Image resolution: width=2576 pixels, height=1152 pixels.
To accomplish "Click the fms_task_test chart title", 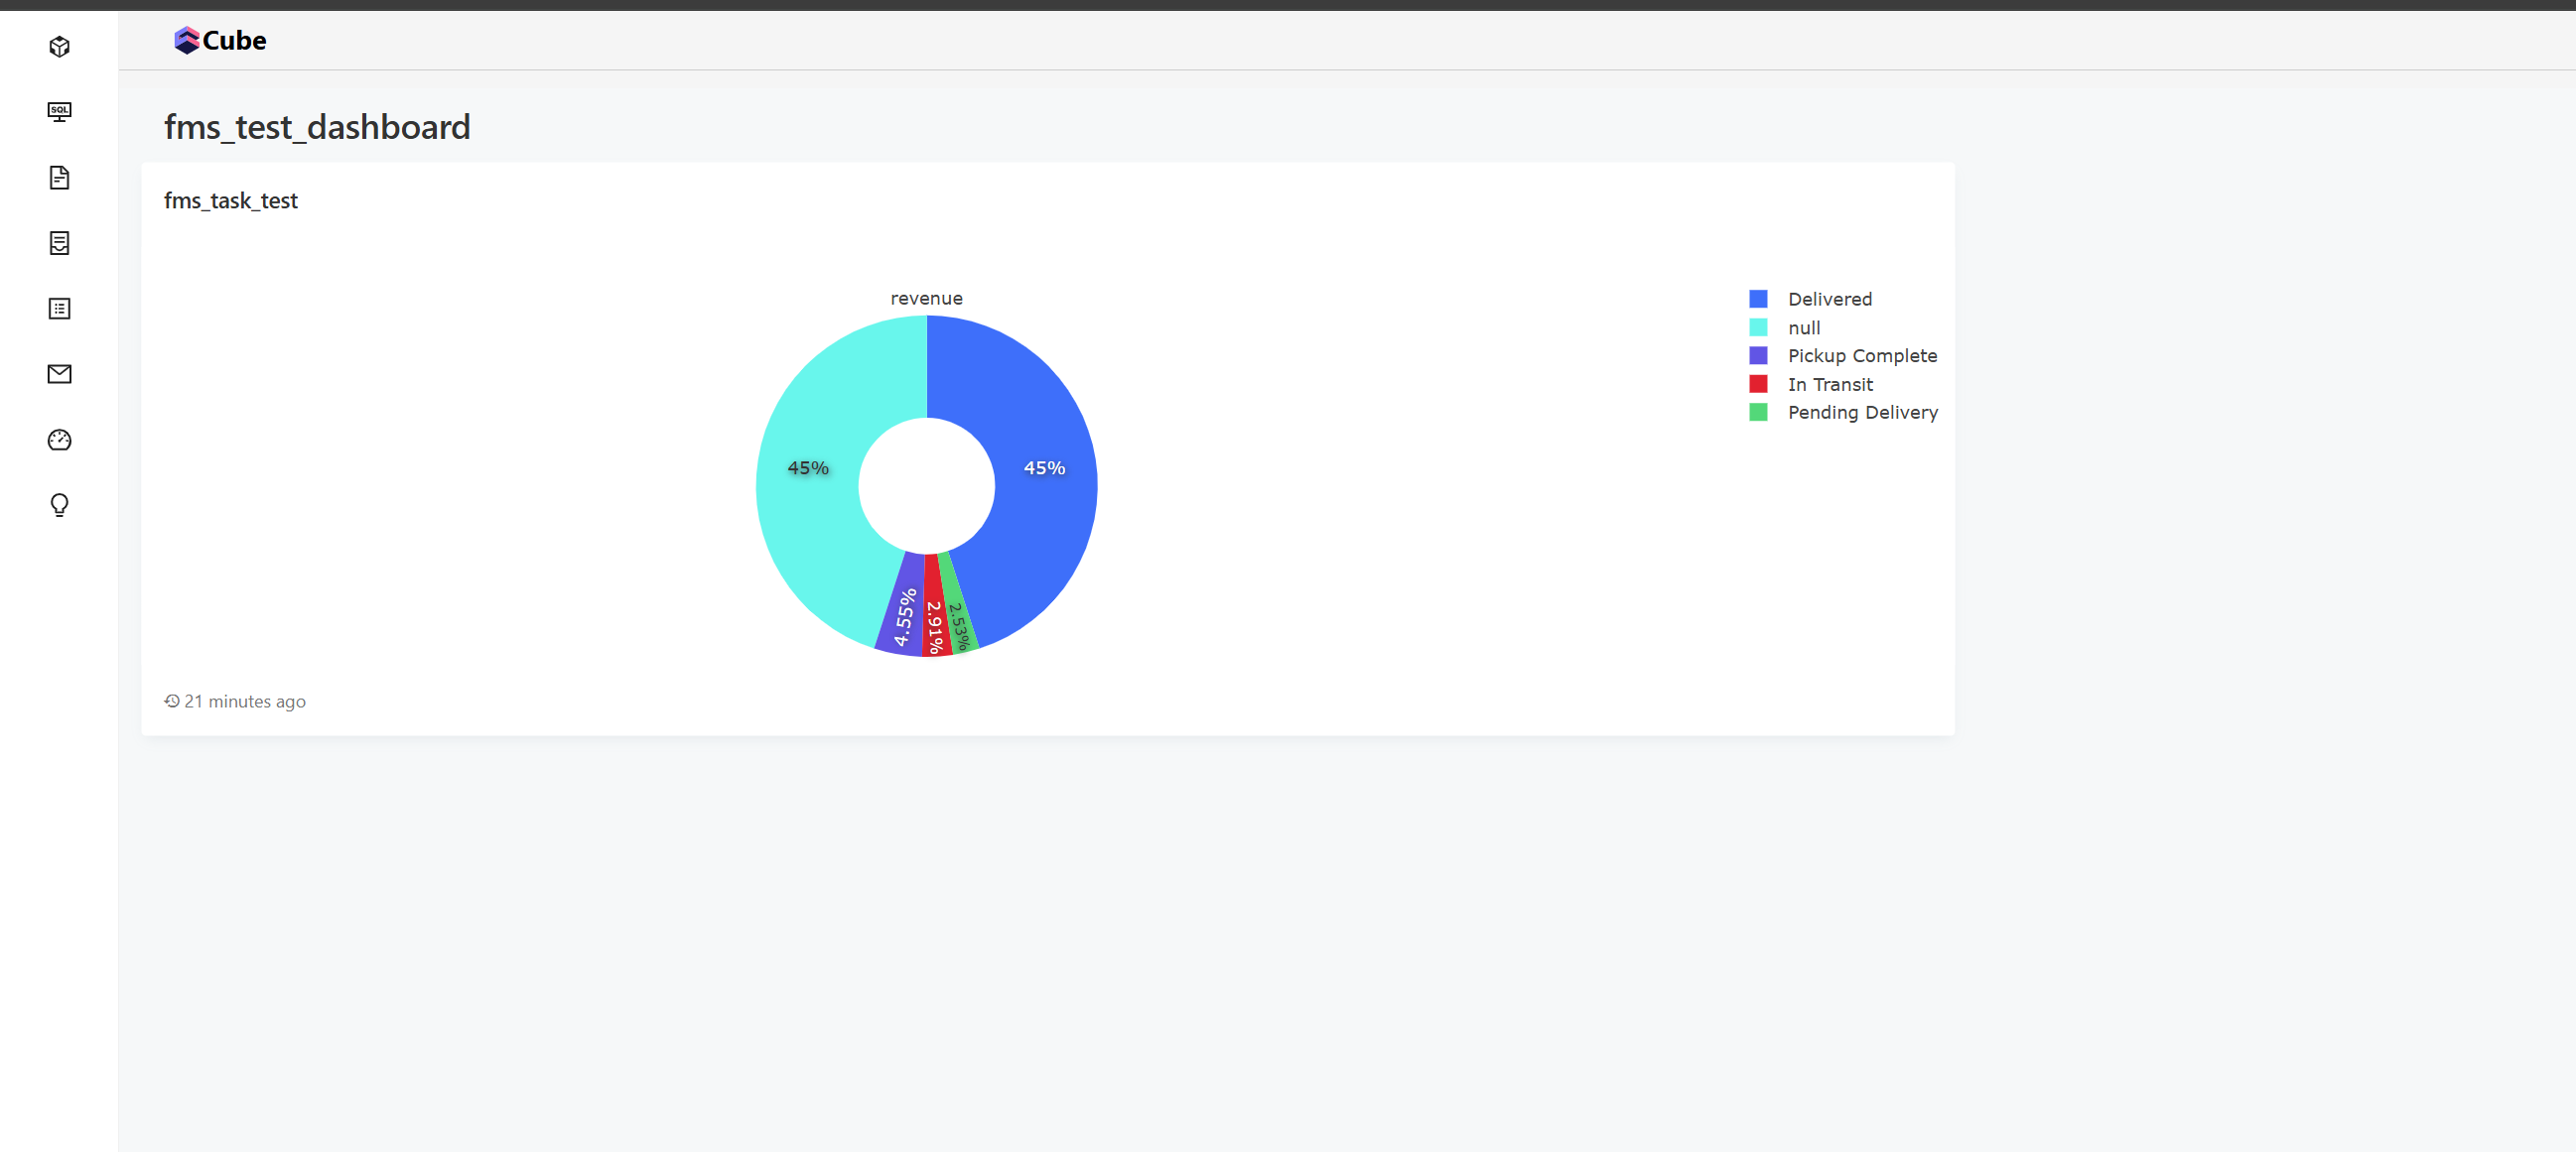I will pyautogui.click(x=230, y=201).
